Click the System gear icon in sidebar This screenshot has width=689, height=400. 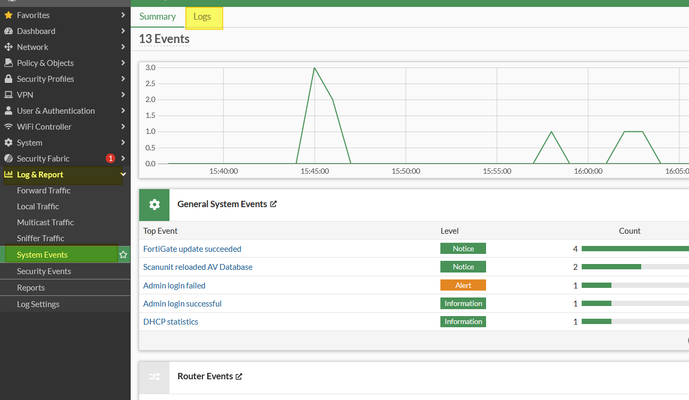9,143
